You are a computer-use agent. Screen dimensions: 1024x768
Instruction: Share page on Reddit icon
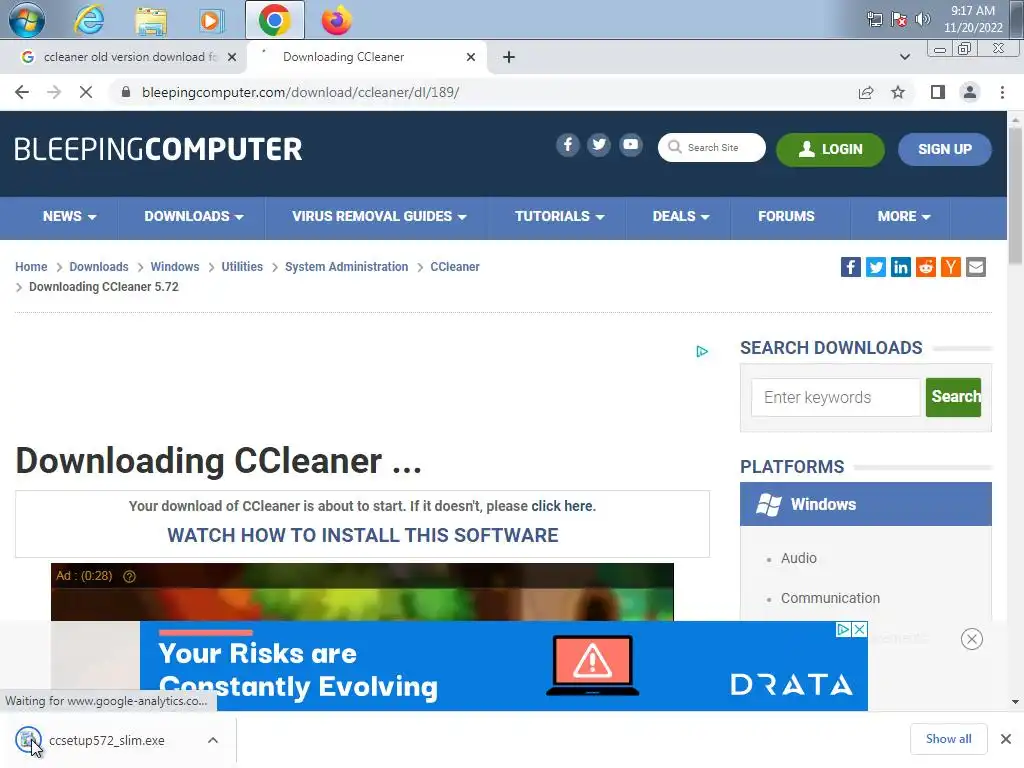click(x=925, y=267)
